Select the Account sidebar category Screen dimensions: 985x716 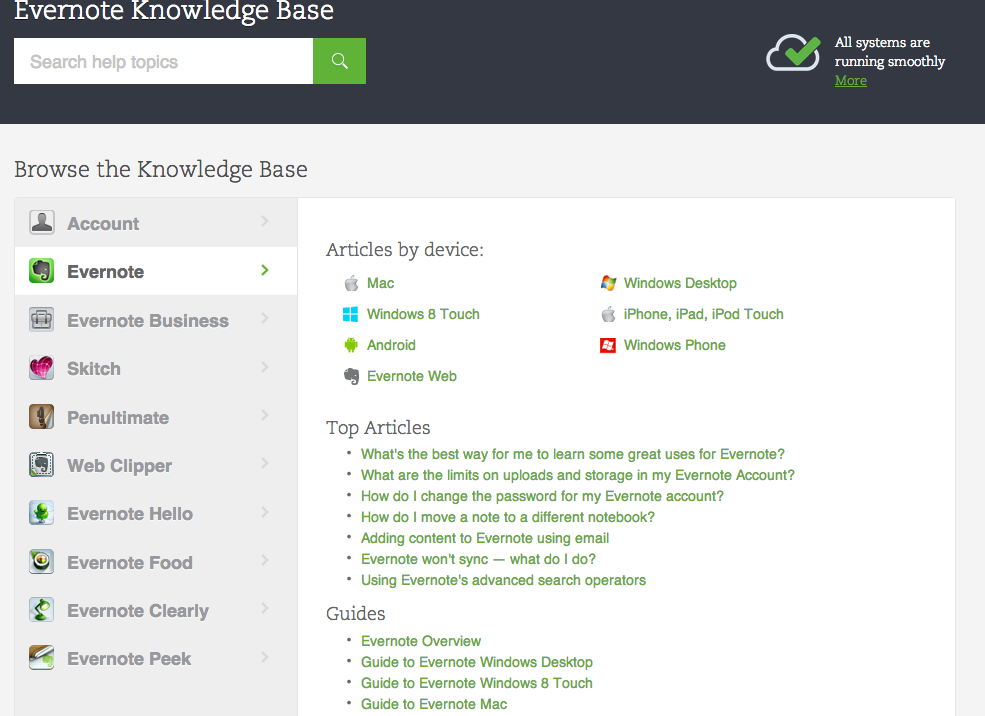pos(103,224)
